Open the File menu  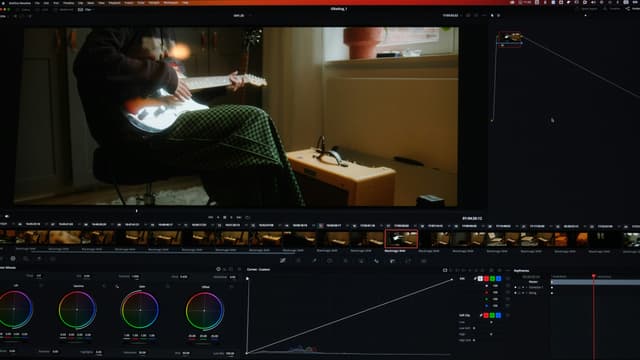[37, 2]
